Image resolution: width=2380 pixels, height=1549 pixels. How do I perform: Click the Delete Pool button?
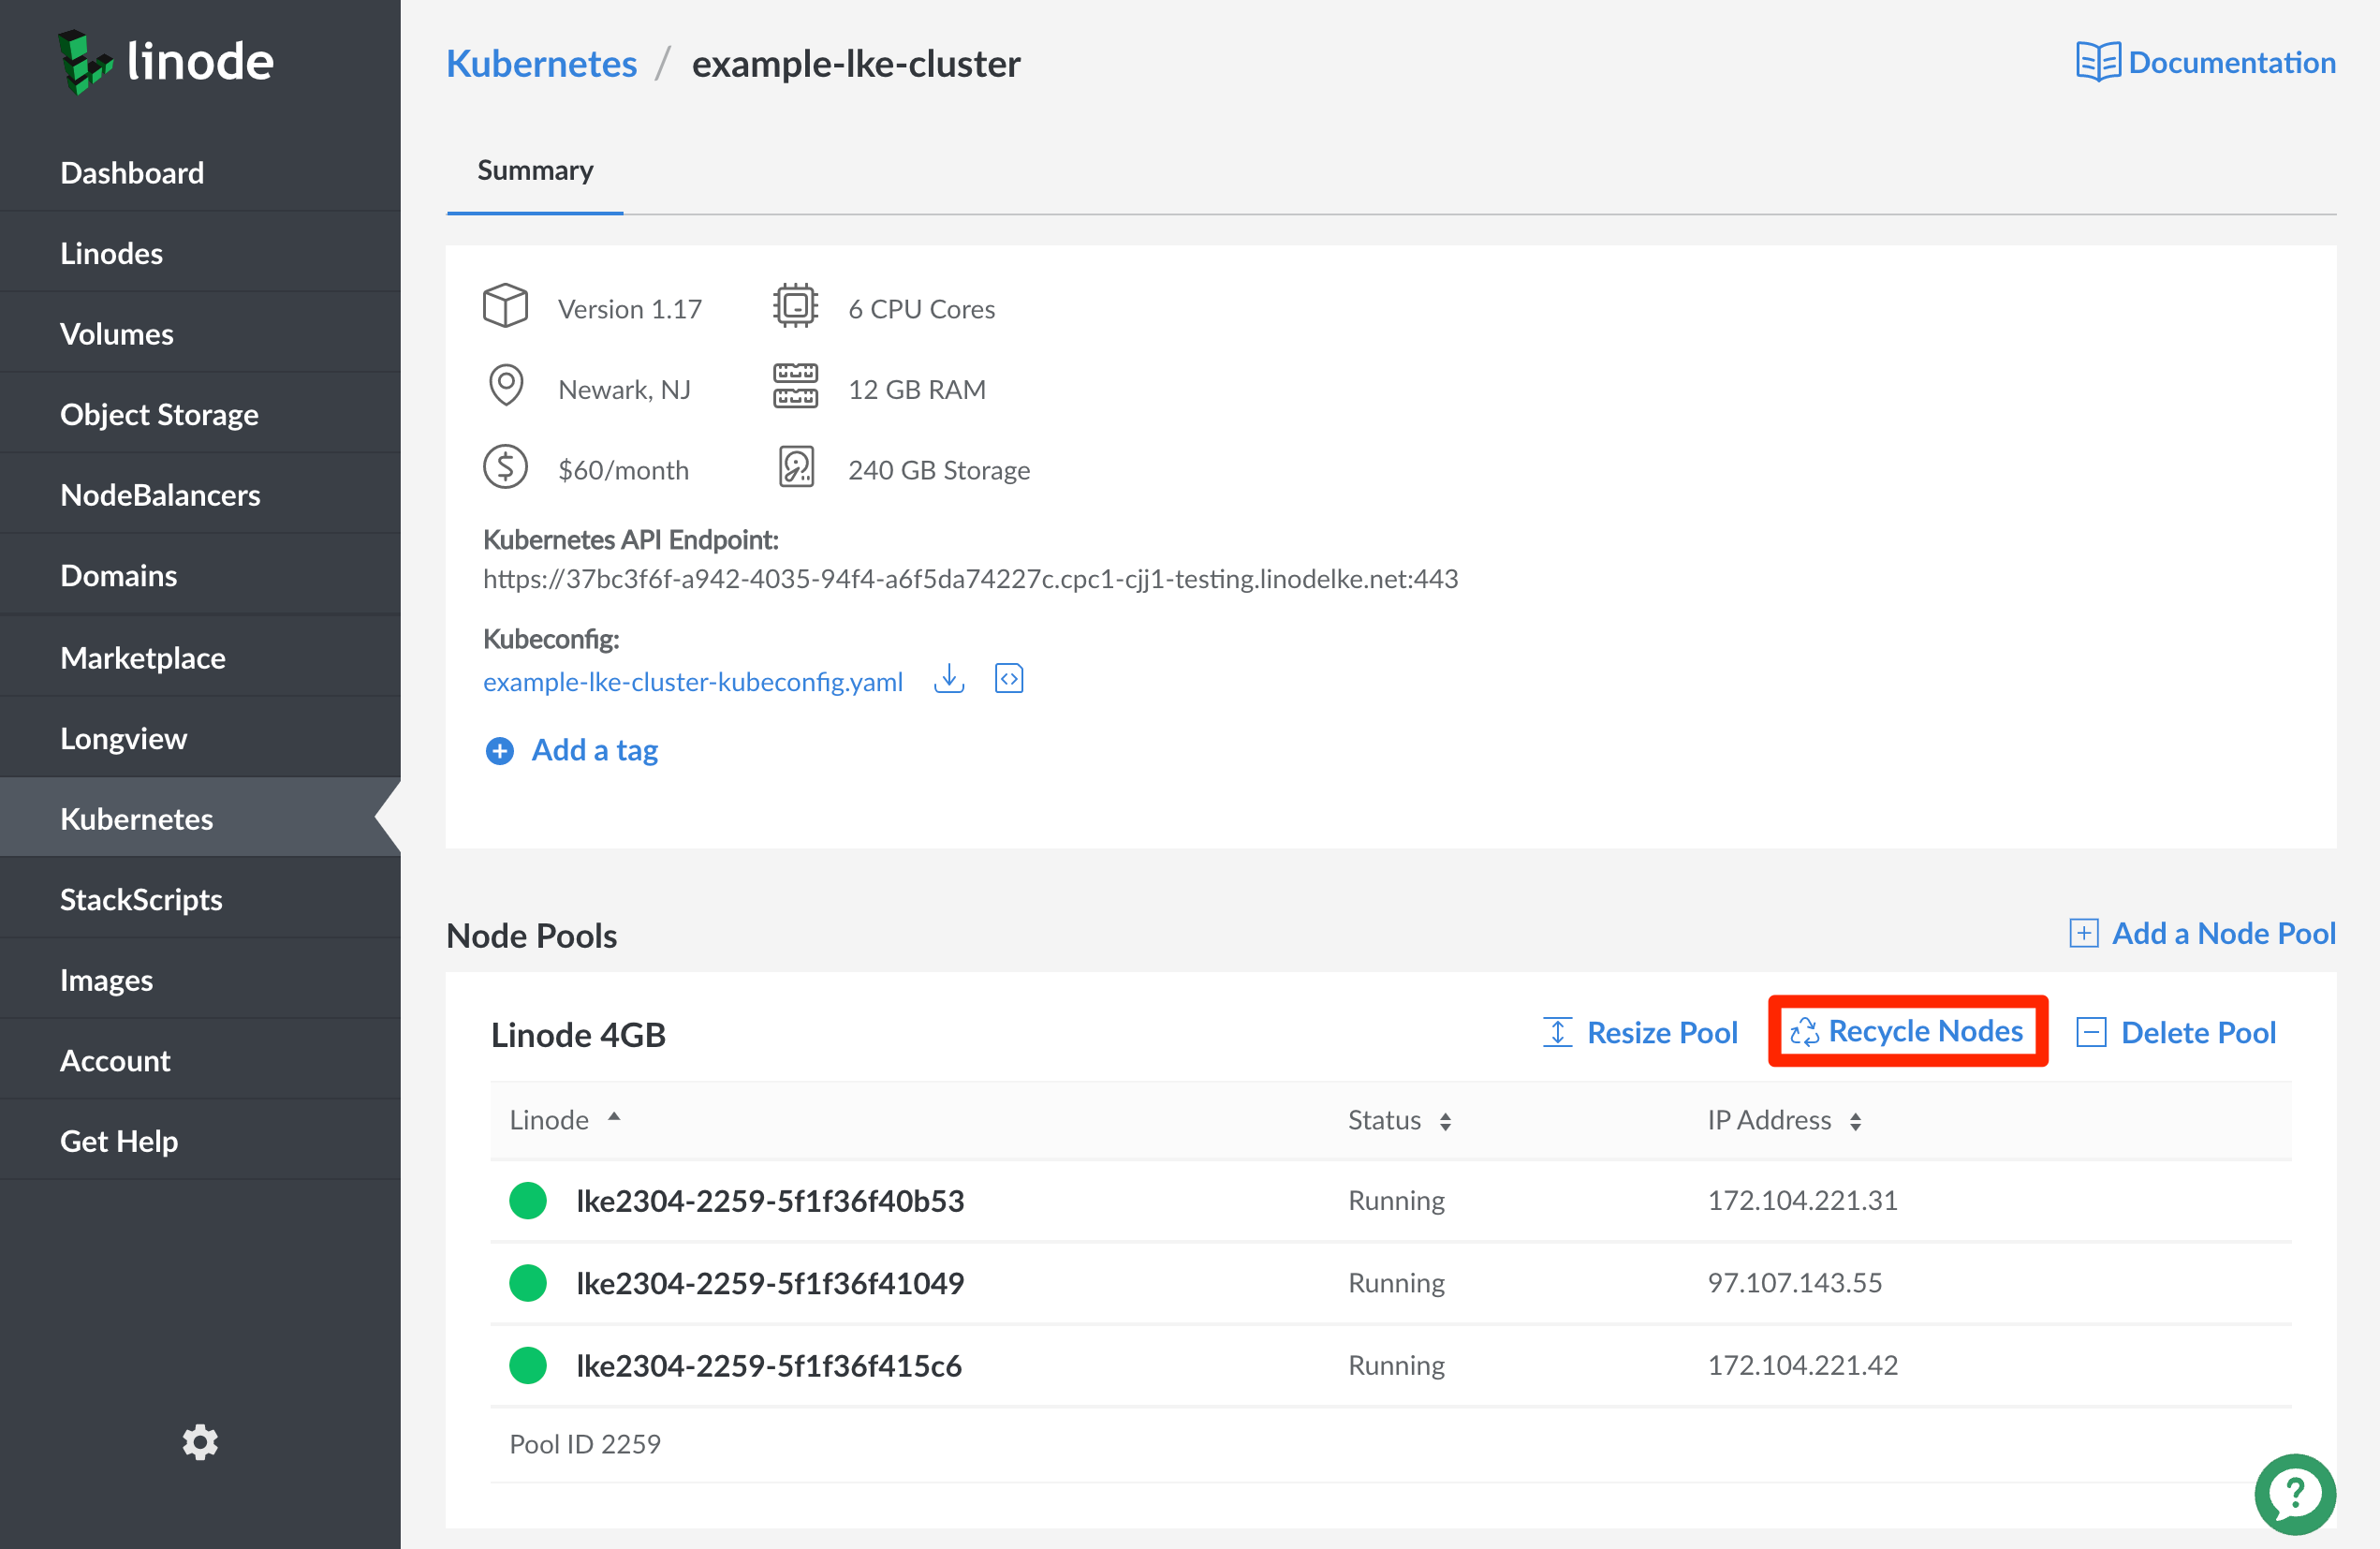[2177, 1032]
